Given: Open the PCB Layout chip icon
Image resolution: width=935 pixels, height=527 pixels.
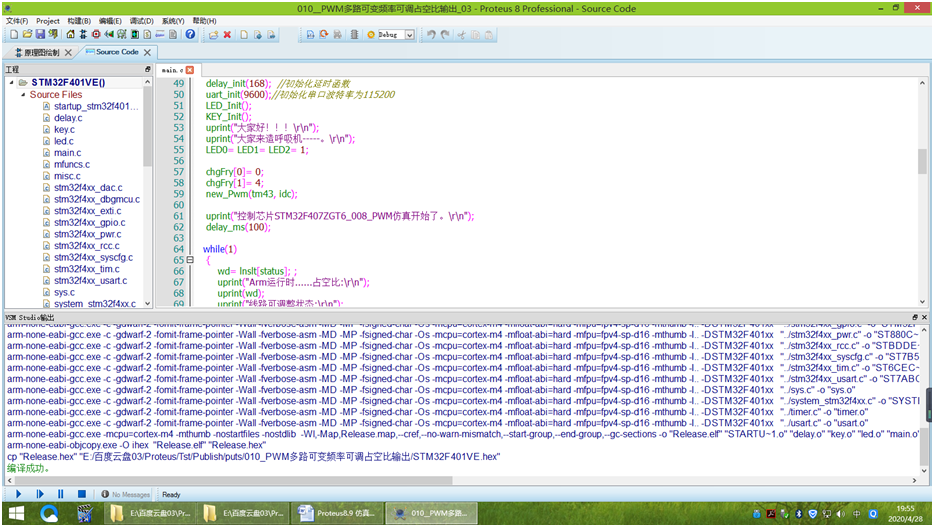Looking at the screenshot, I should click(96, 35).
